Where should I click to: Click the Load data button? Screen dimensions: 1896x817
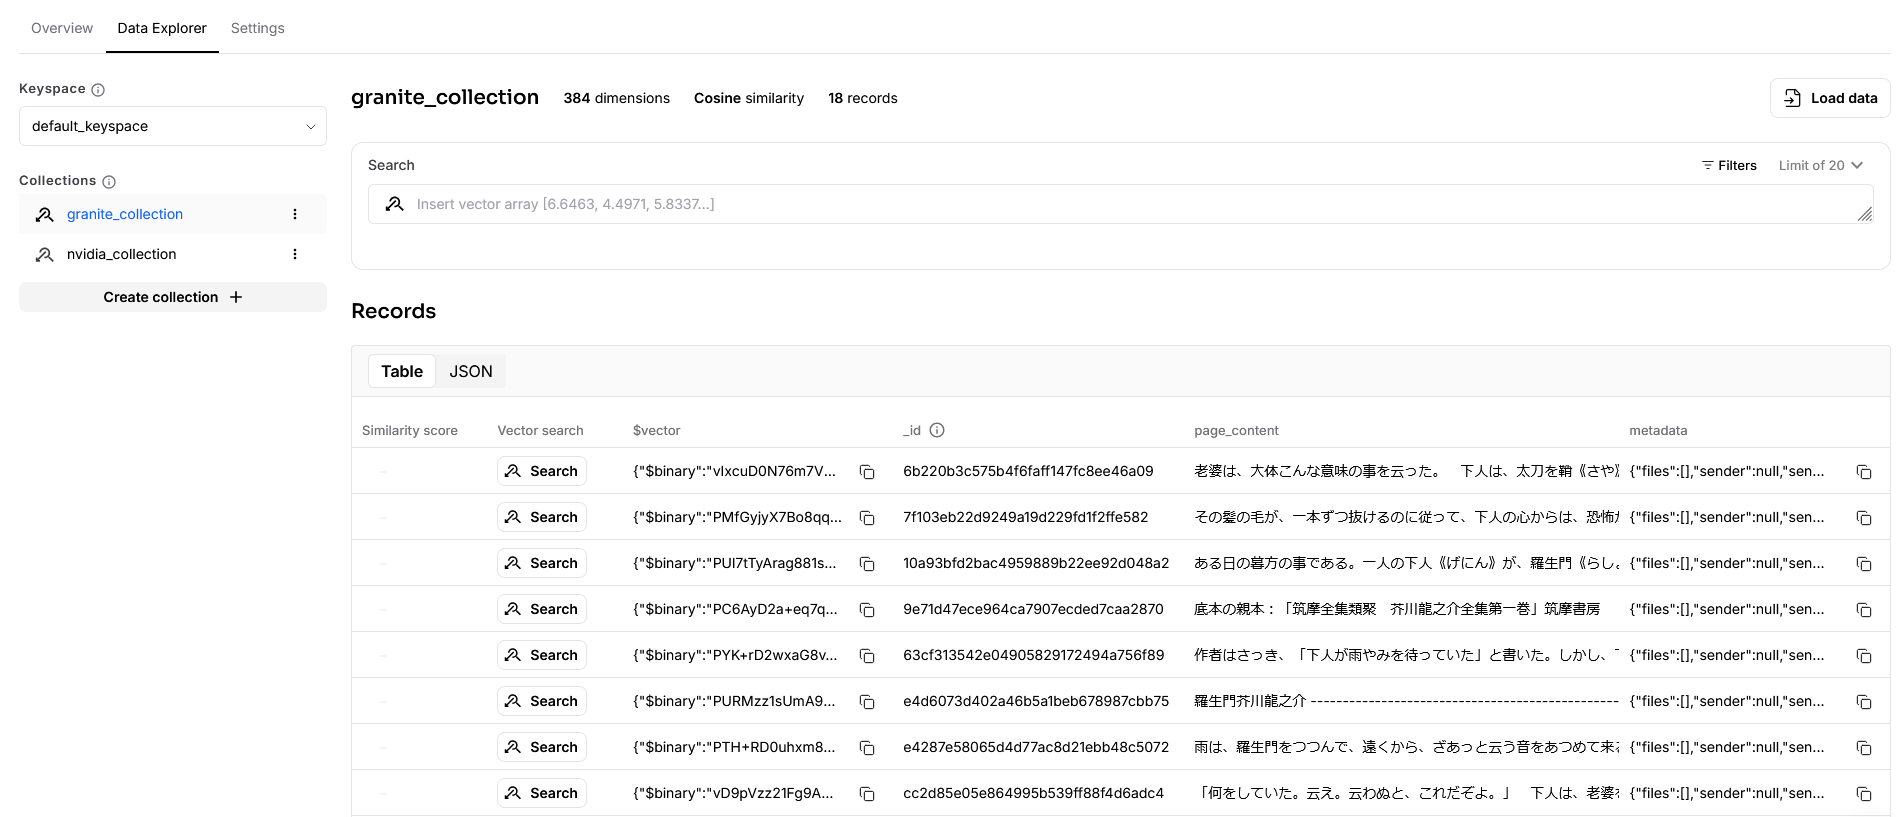click(1830, 98)
